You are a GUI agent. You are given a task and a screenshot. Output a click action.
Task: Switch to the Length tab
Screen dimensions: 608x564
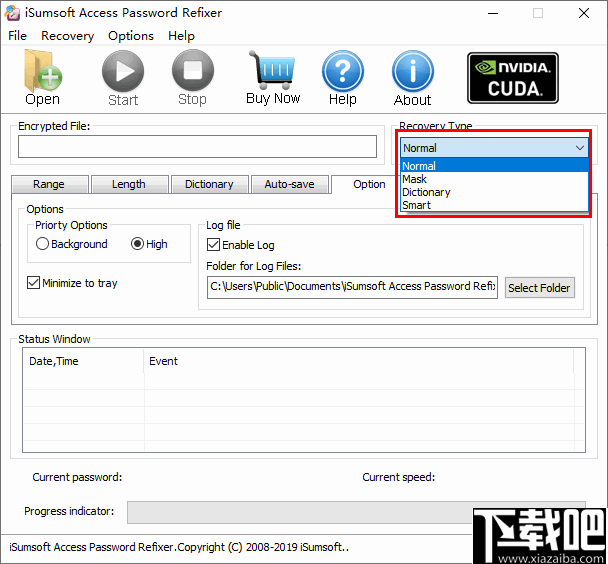click(x=129, y=184)
